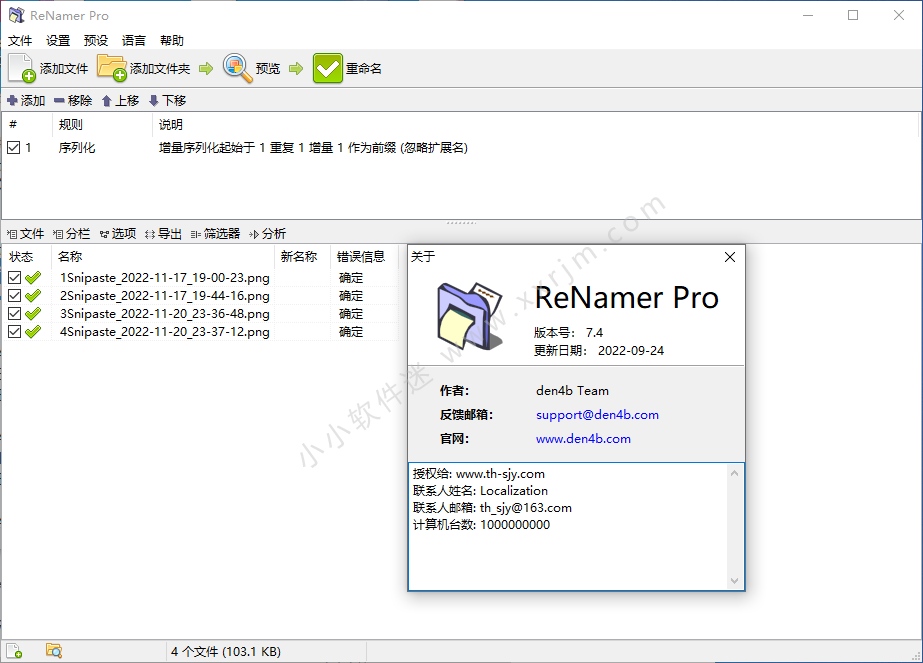This screenshot has width=923, height=663.
Task: Click the minus icon for removing a rule
Action: [59, 101]
